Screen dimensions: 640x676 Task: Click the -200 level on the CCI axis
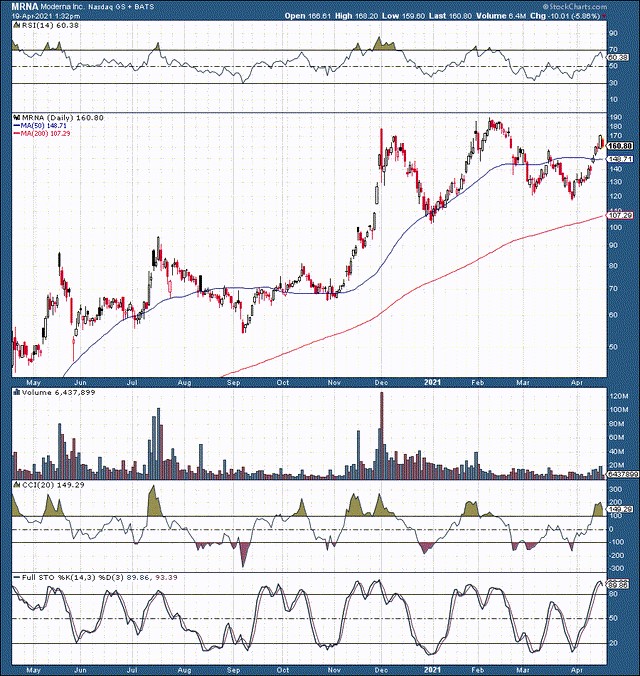pyautogui.click(x=616, y=556)
